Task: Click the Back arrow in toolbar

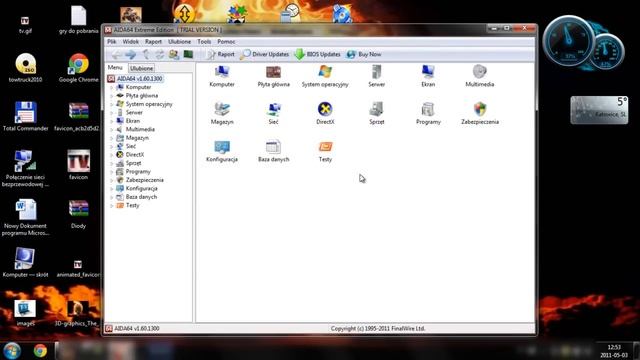Action: pyautogui.click(x=116, y=54)
